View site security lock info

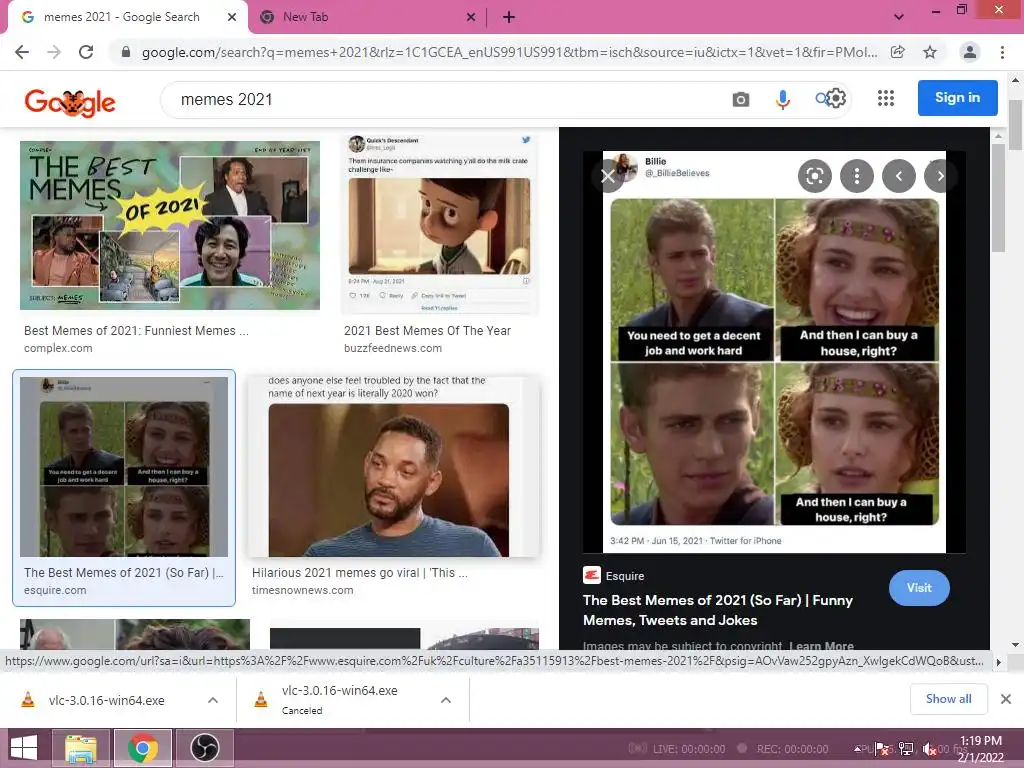[x=126, y=52]
